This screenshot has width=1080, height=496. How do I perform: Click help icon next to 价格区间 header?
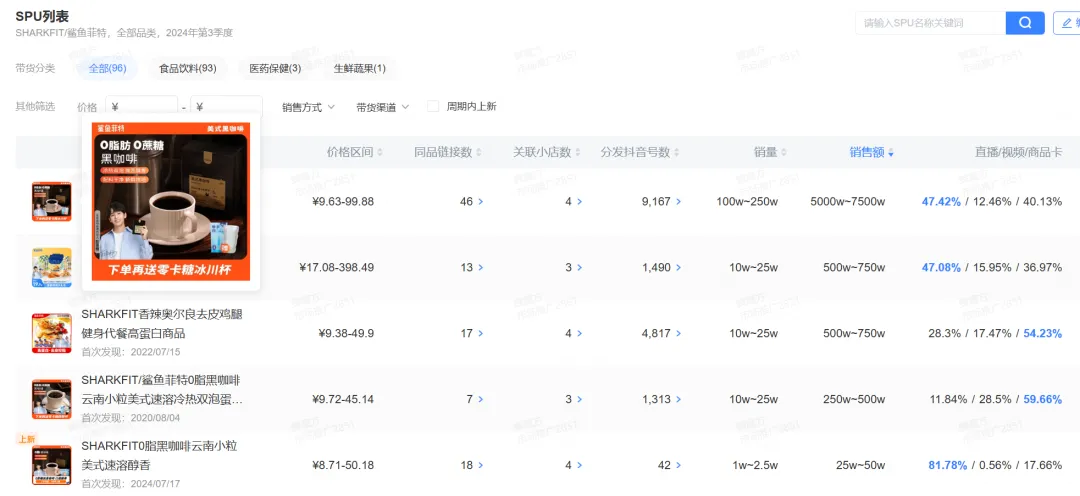click(x=380, y=152)
